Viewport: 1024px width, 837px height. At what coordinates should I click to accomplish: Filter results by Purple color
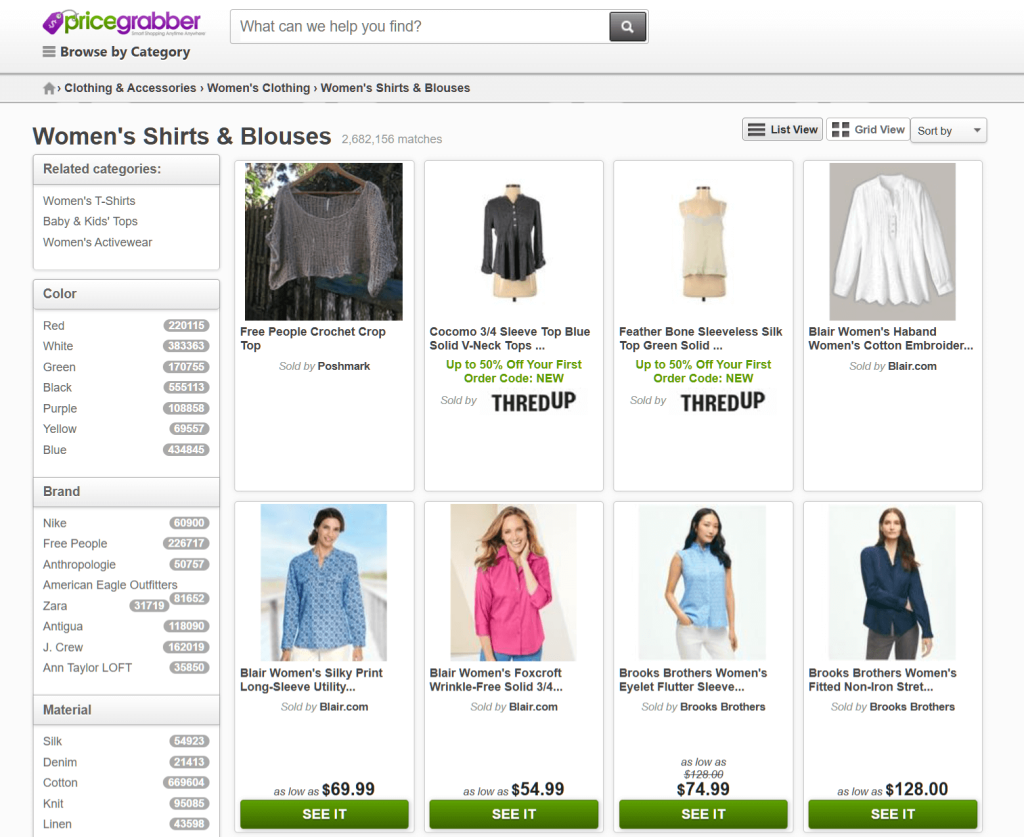point(59,408)
